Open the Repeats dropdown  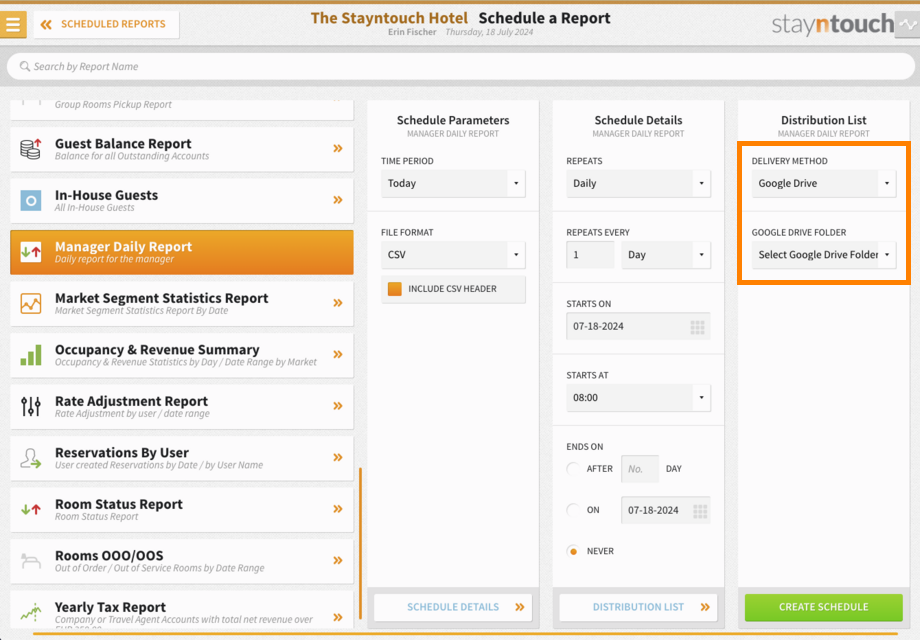click(638, 184)
